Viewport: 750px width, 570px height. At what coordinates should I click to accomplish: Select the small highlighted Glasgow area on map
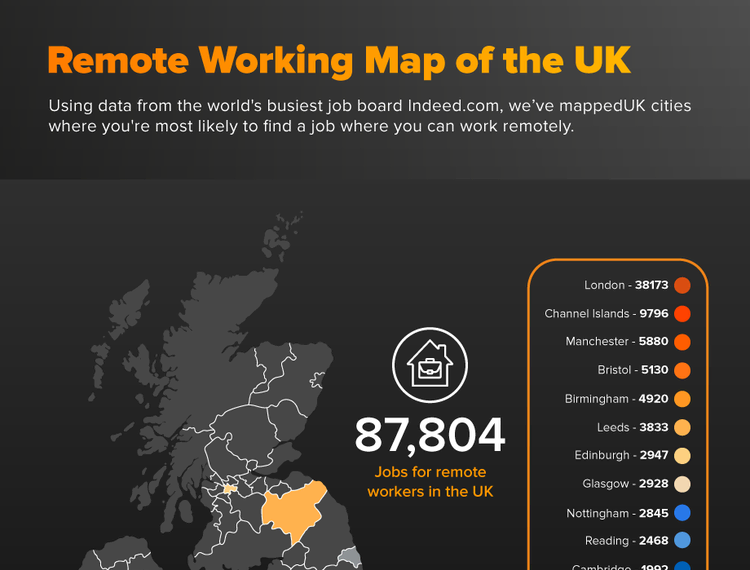tap(229, 489)
